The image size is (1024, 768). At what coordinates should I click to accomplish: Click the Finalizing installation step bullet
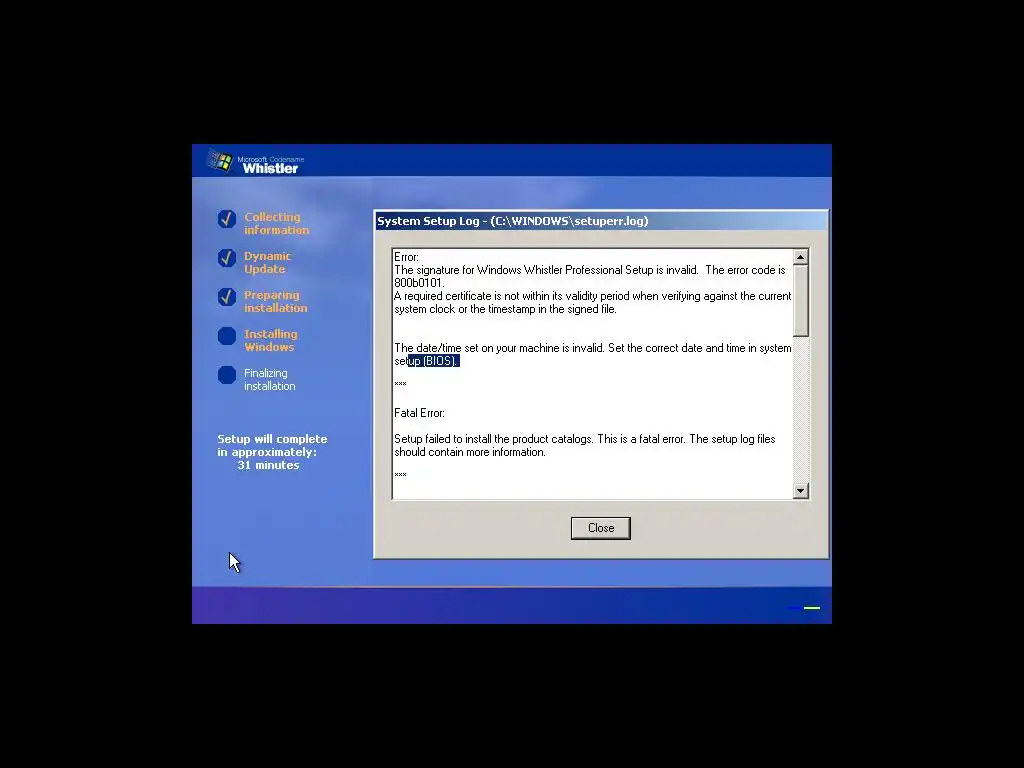click(x=227, y=375)
